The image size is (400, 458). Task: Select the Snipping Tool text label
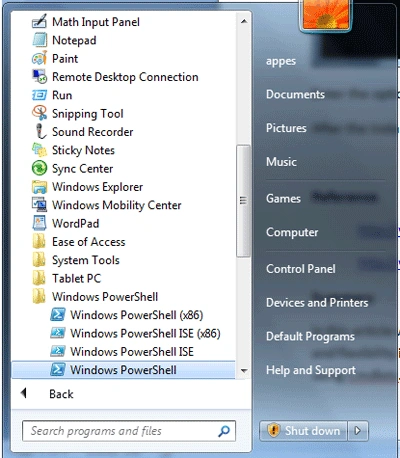coord(88,114)
